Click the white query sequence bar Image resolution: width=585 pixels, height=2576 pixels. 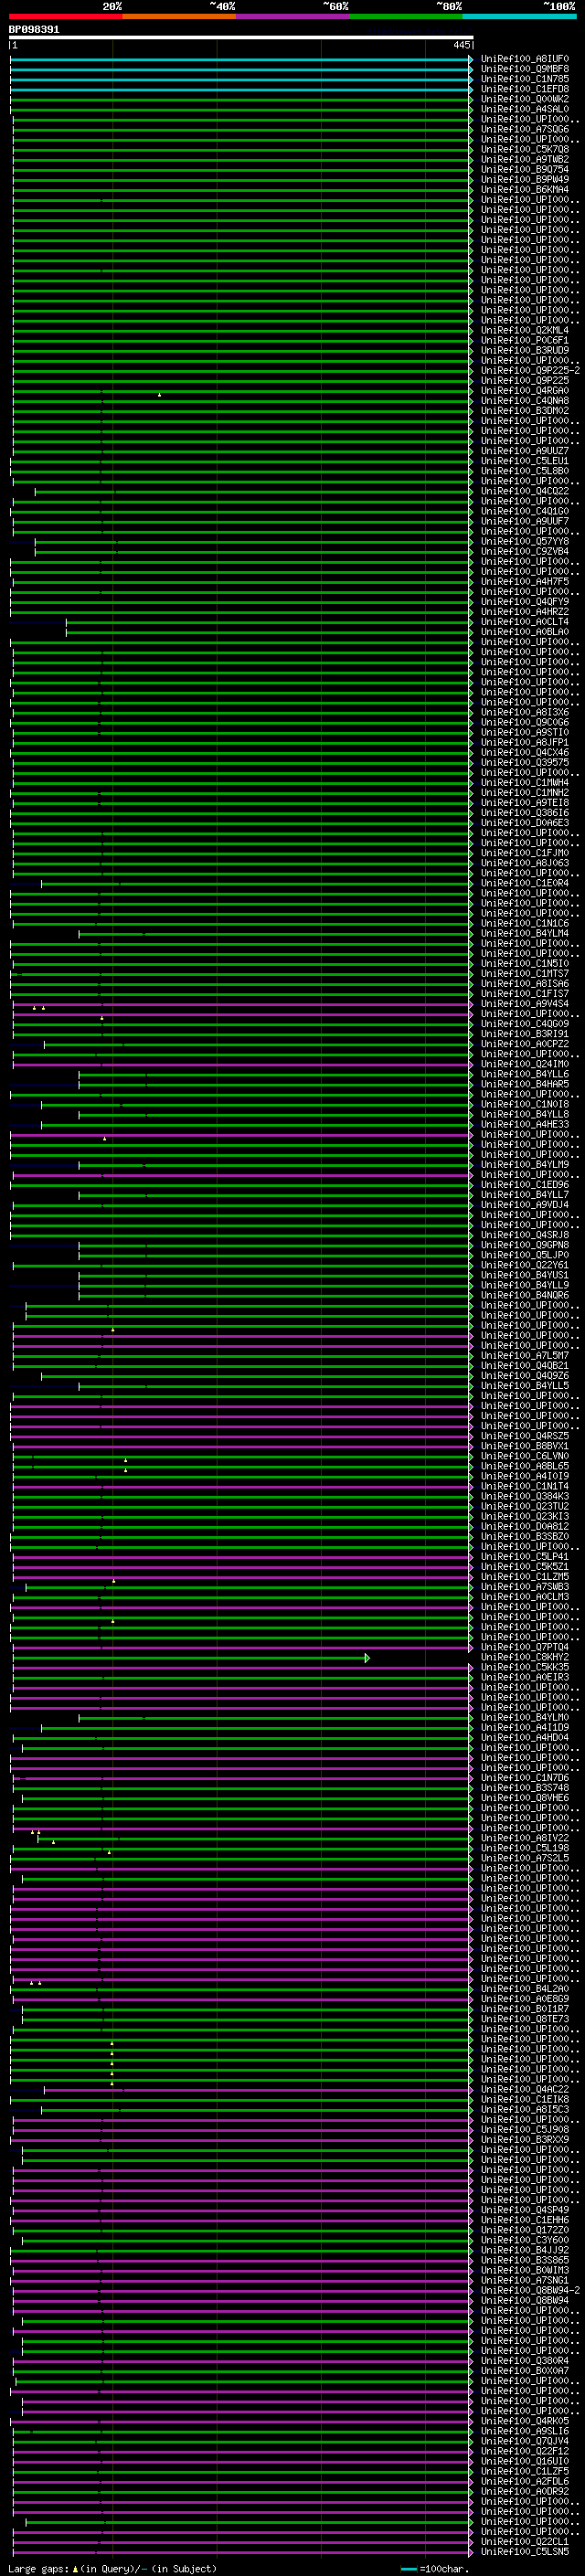[241, 38]
